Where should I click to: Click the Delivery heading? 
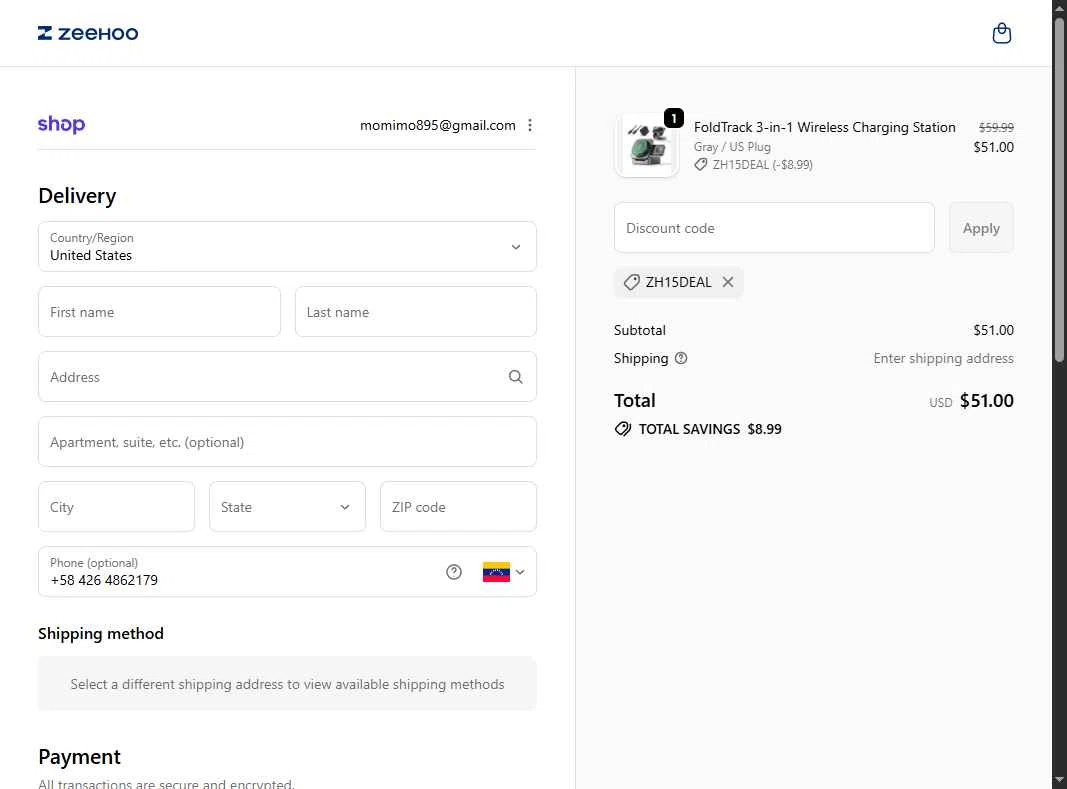pyautogui.click(x=77, y=196)
